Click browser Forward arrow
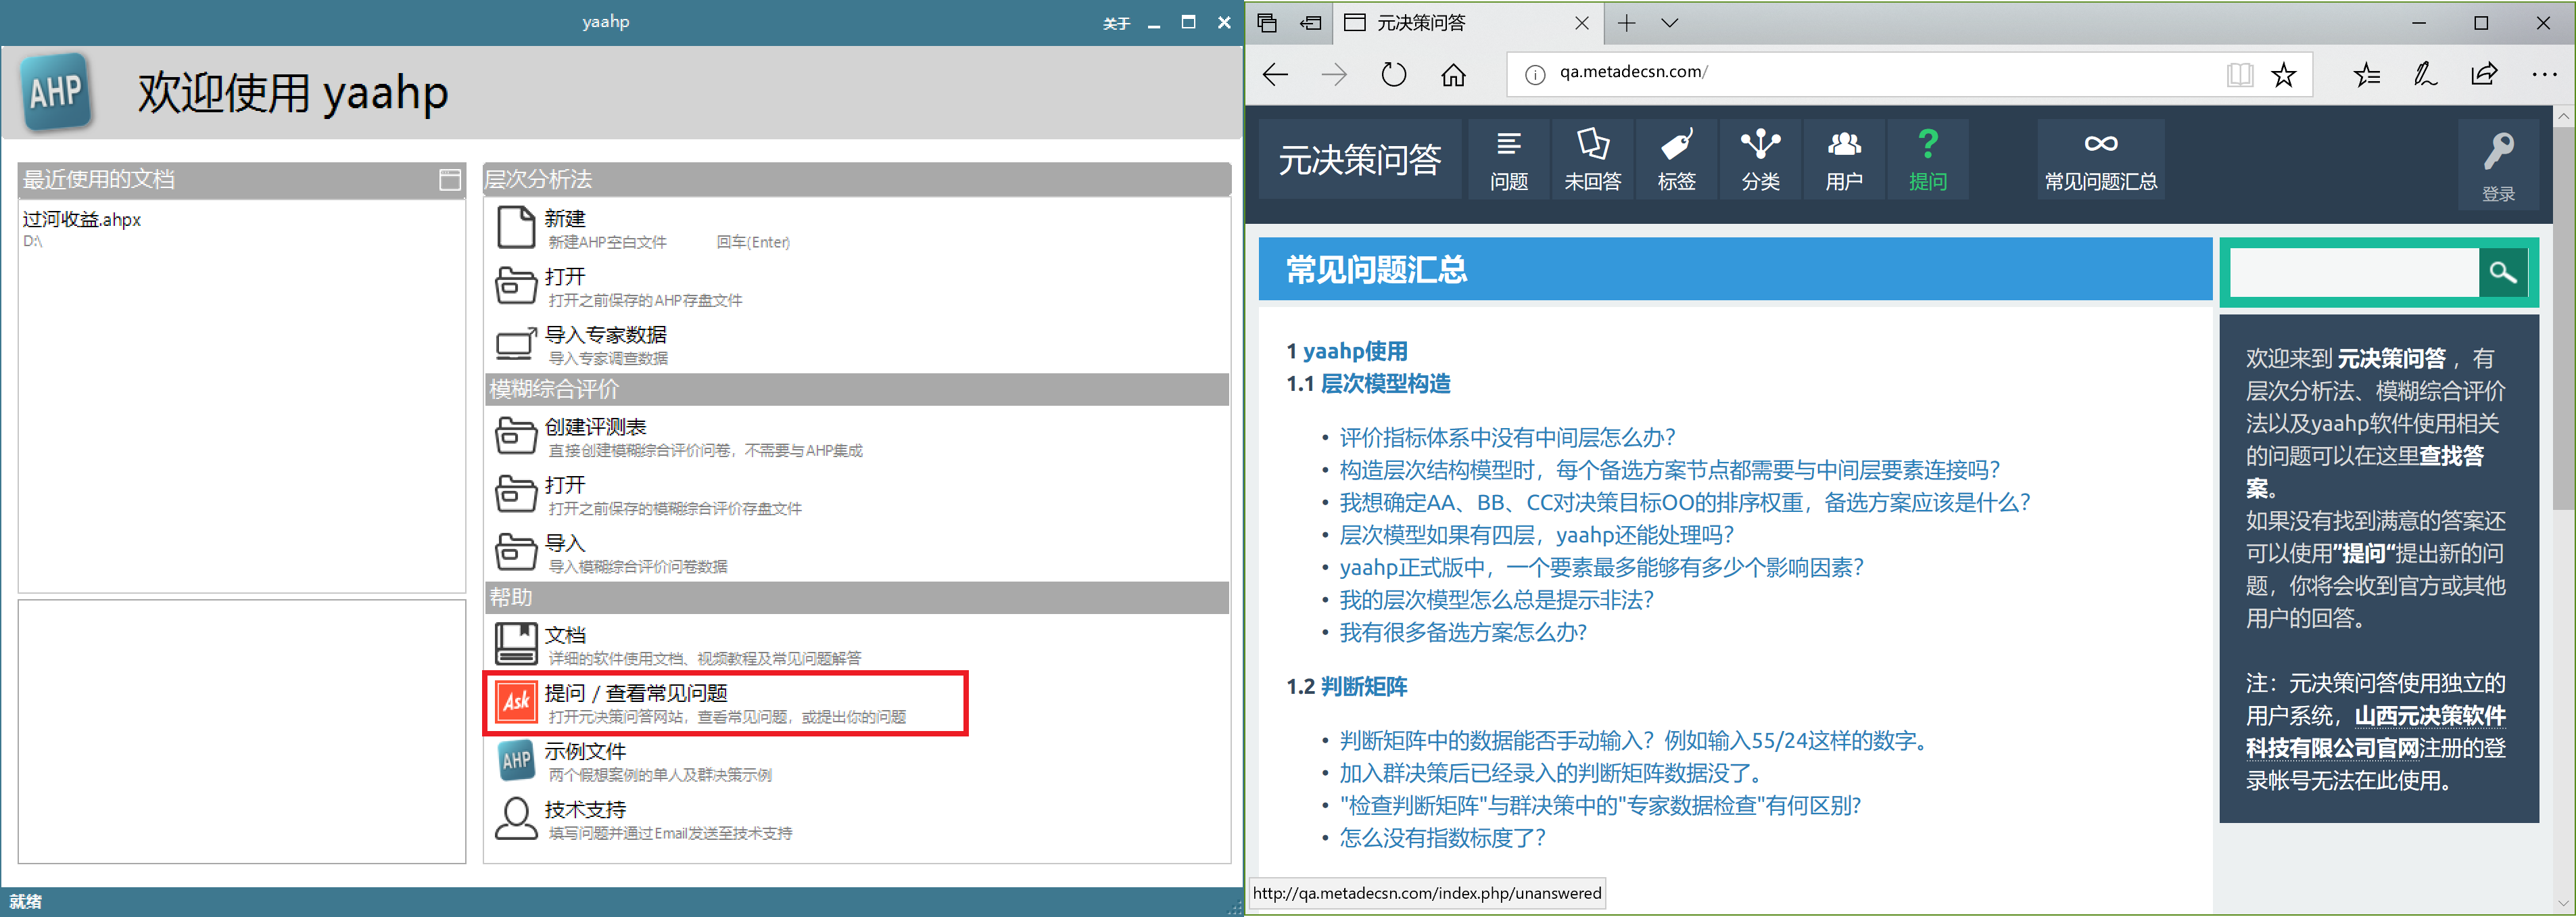The width and height of the screenshot is (2576, 917). click(x=1334, y=74)
